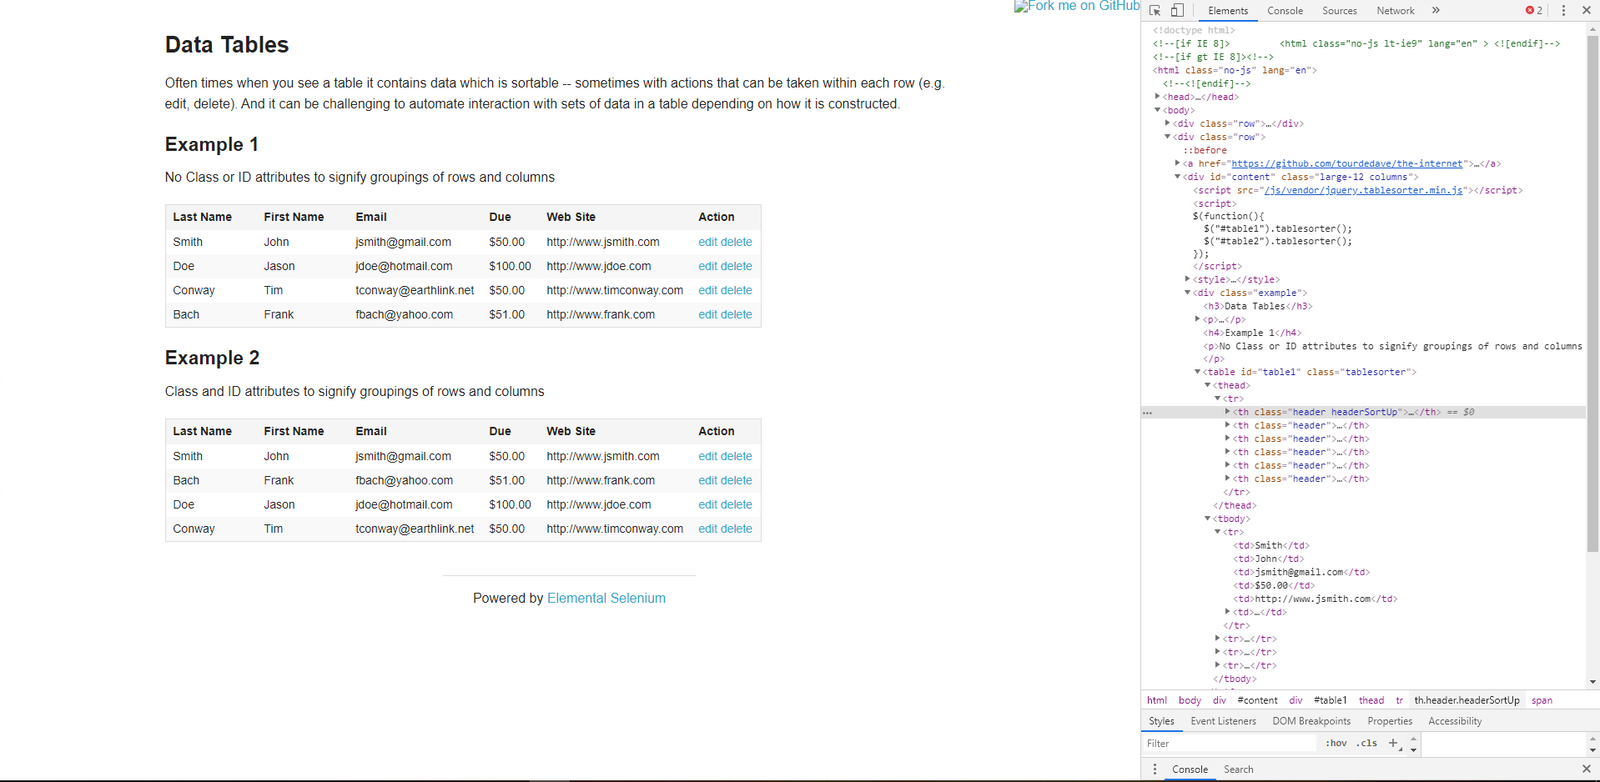Open the Elemental Selenium link
Viewport: 1600px width, 782px height.
pos(606,598)
